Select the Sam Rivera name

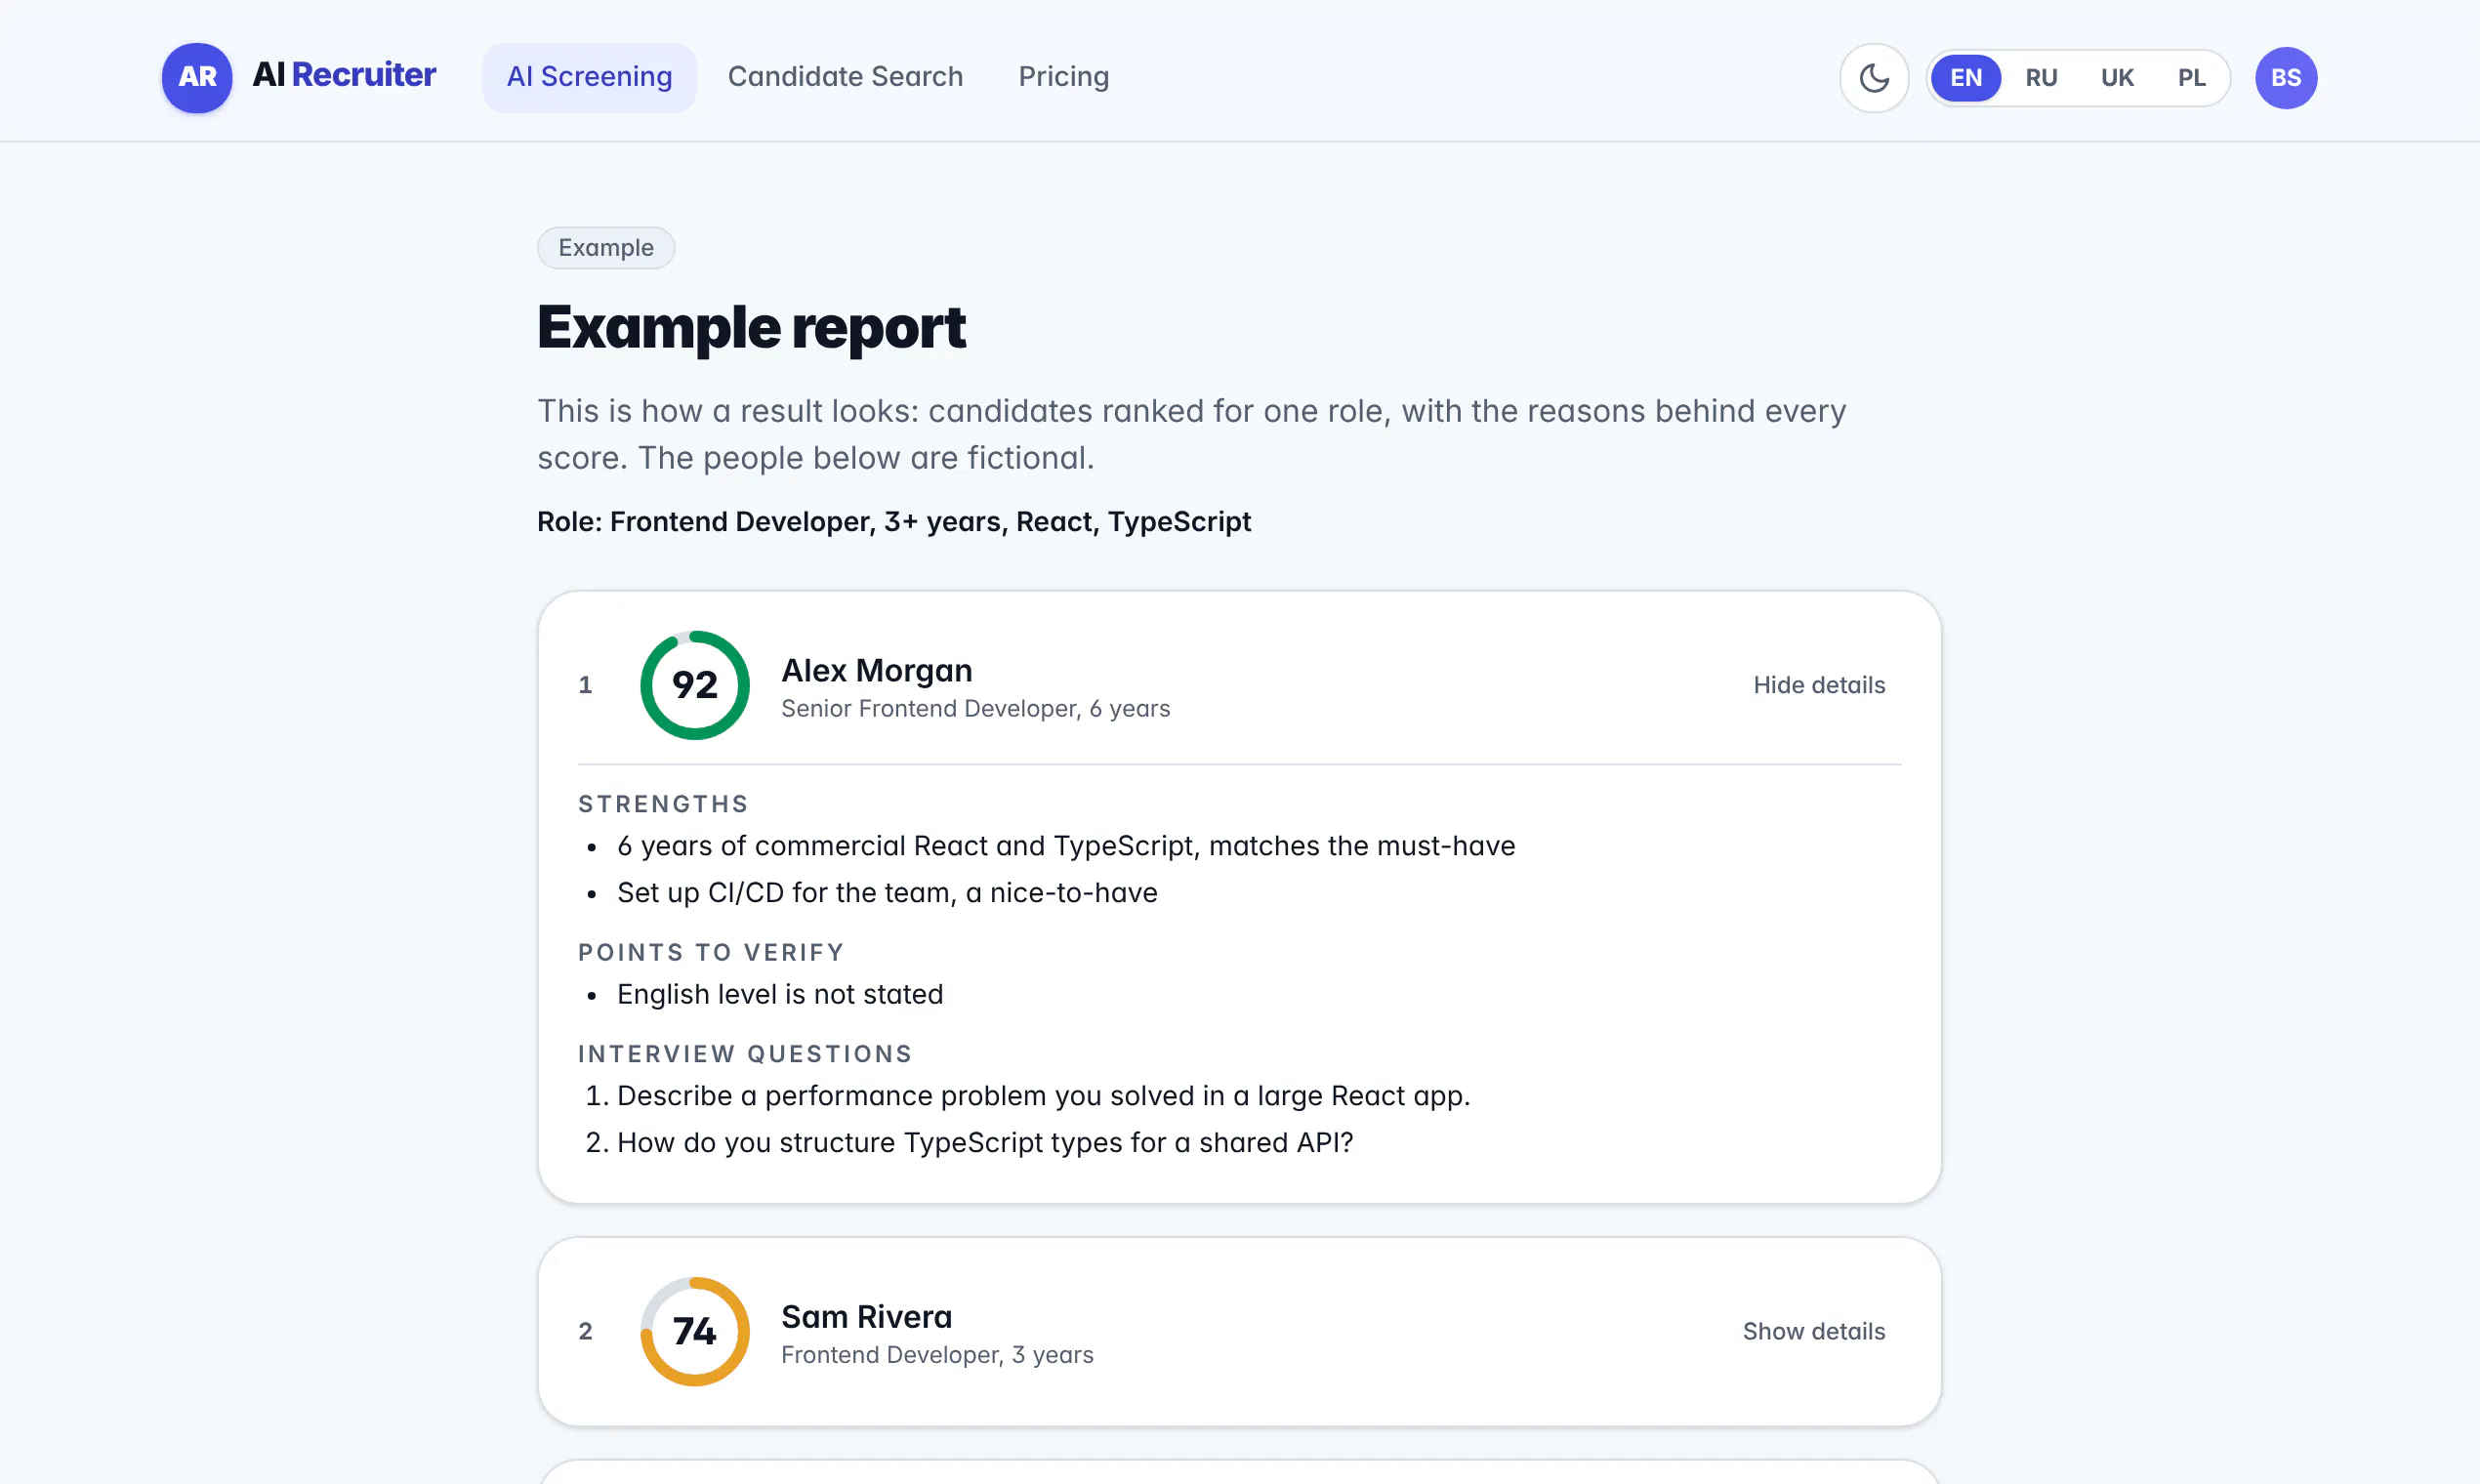point(866,1316)
